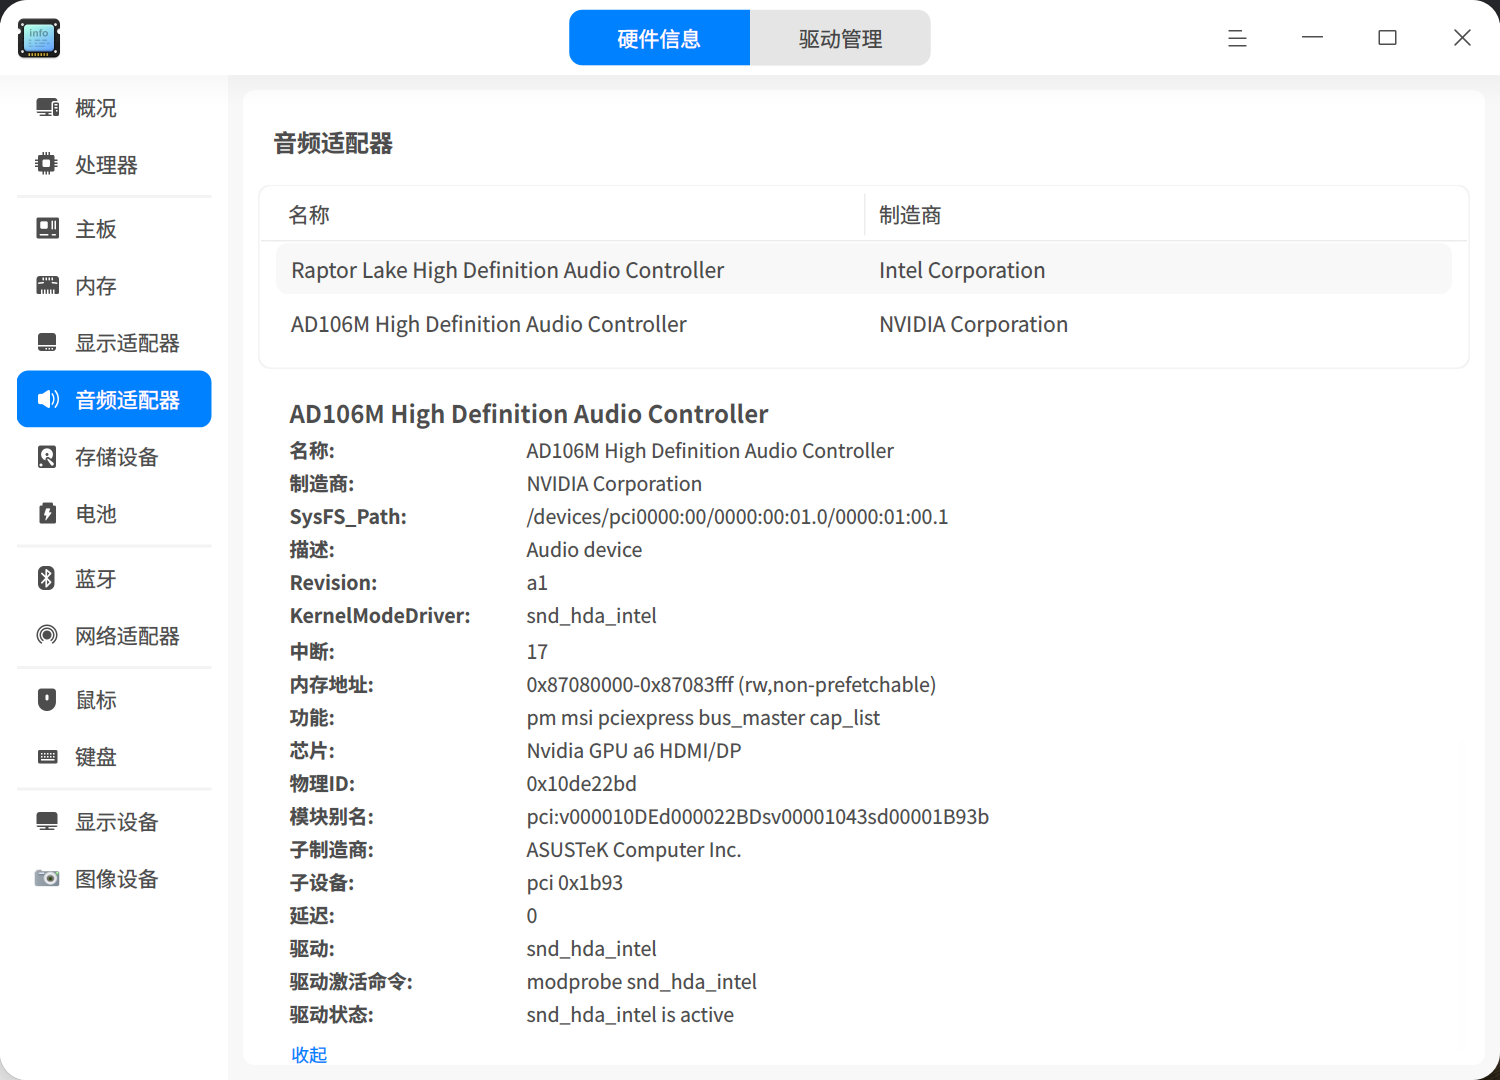1500x1080 pixels.
Task: Click the Revision value a1
Action: click(537, 583)
